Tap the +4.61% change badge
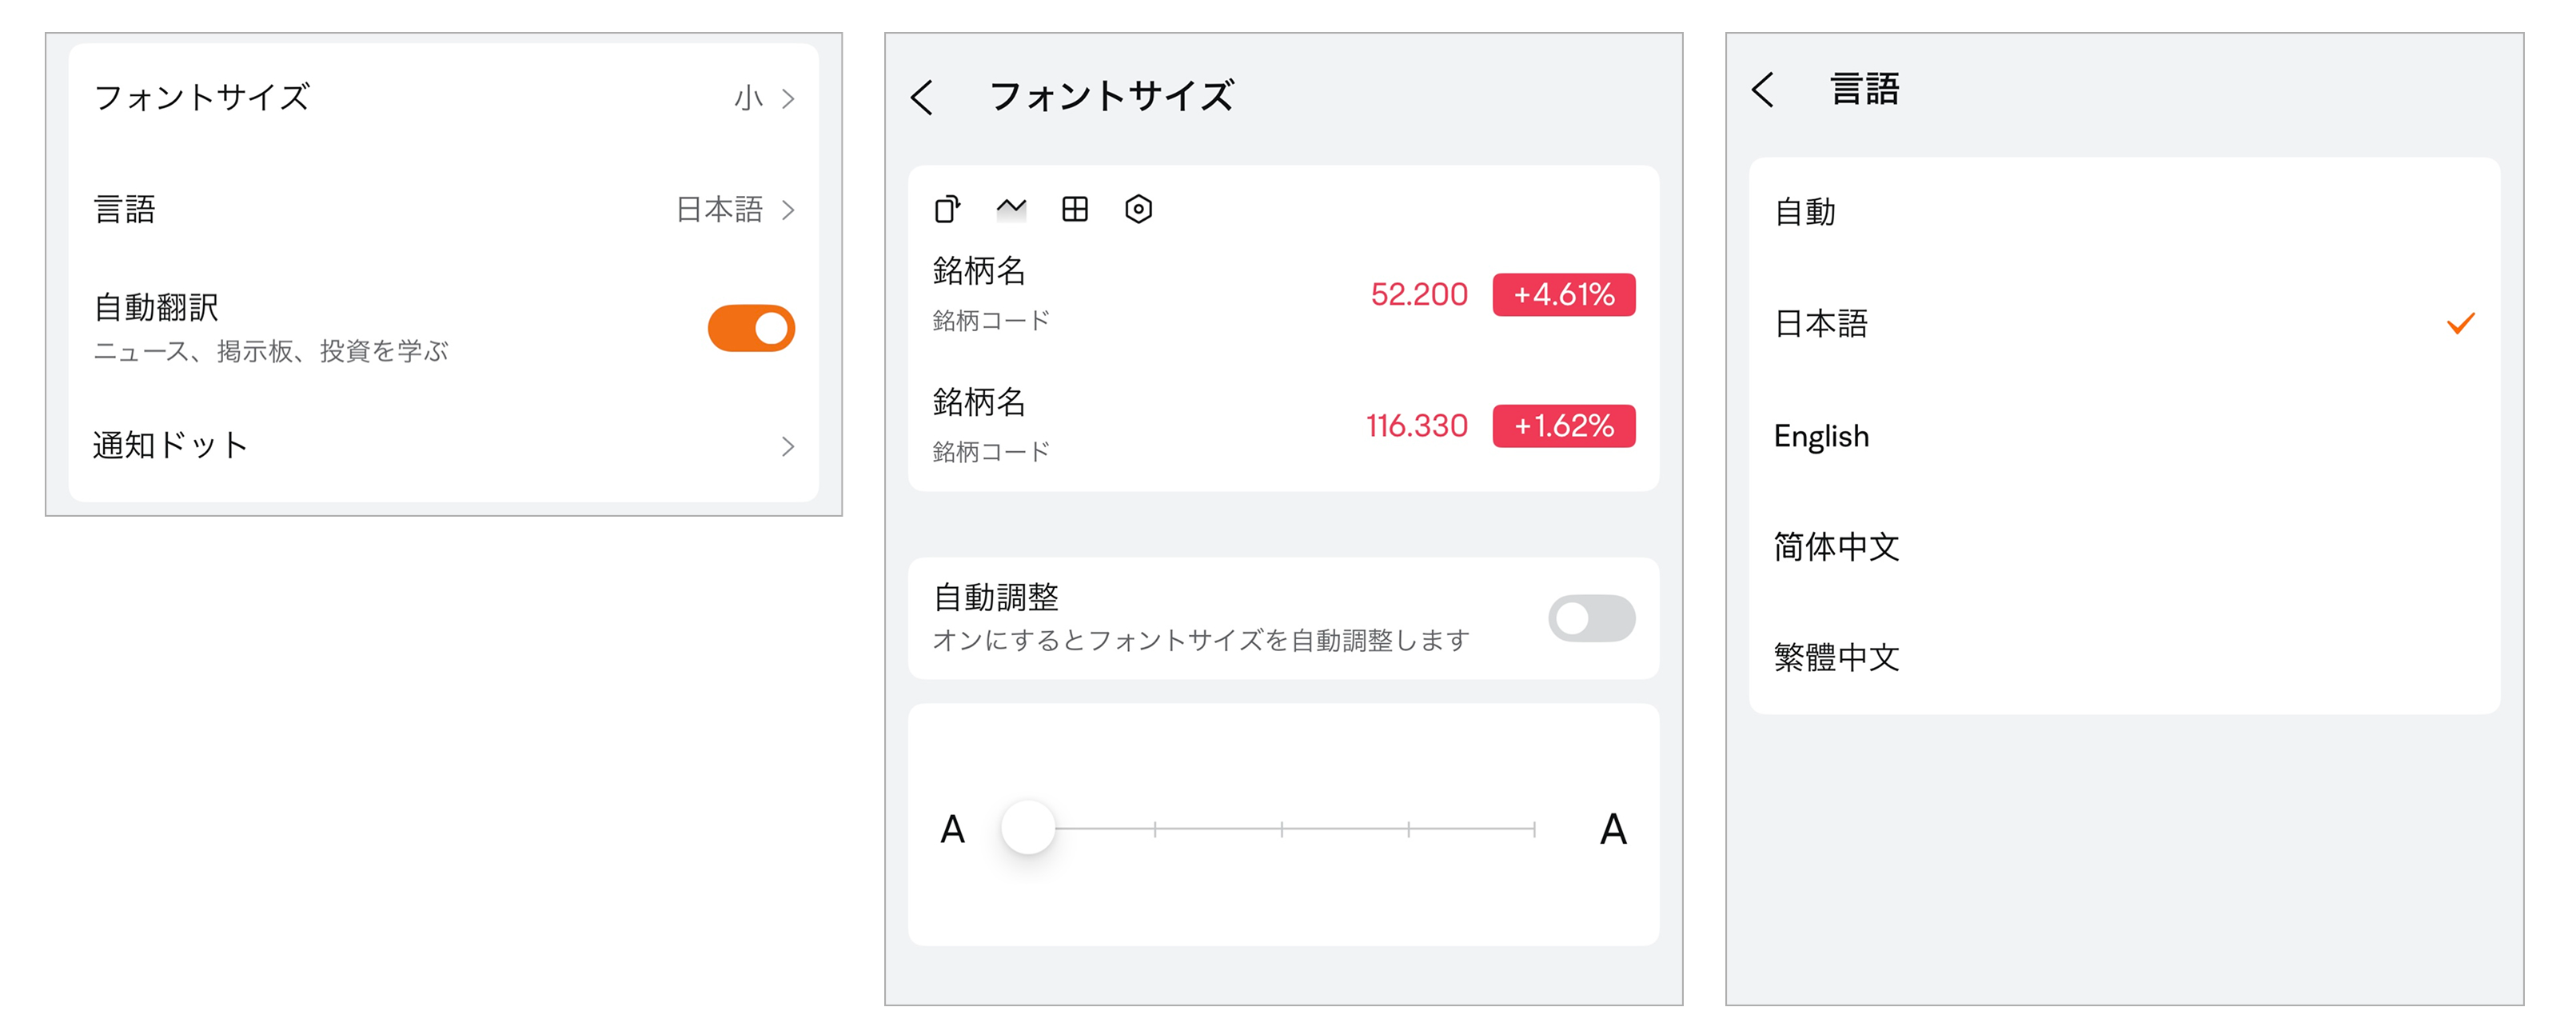 [1563, 295]
